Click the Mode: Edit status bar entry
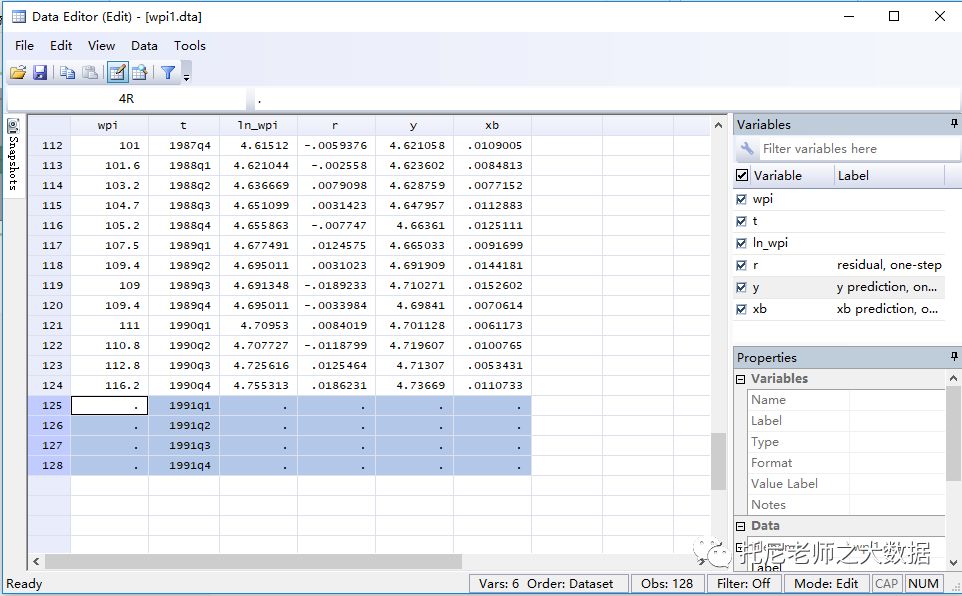 coord(826,584)
